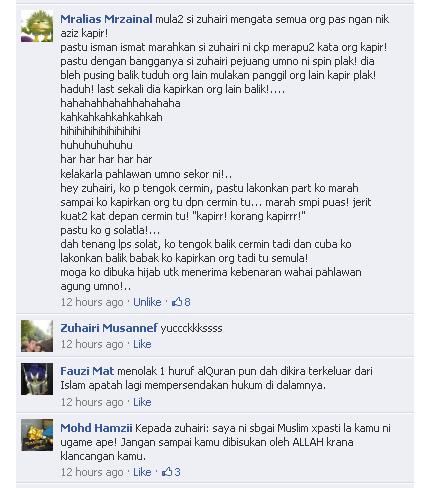Unlike Mralias Mrzainal's comment
Screen dimensions: 440x488
[147, 302]
